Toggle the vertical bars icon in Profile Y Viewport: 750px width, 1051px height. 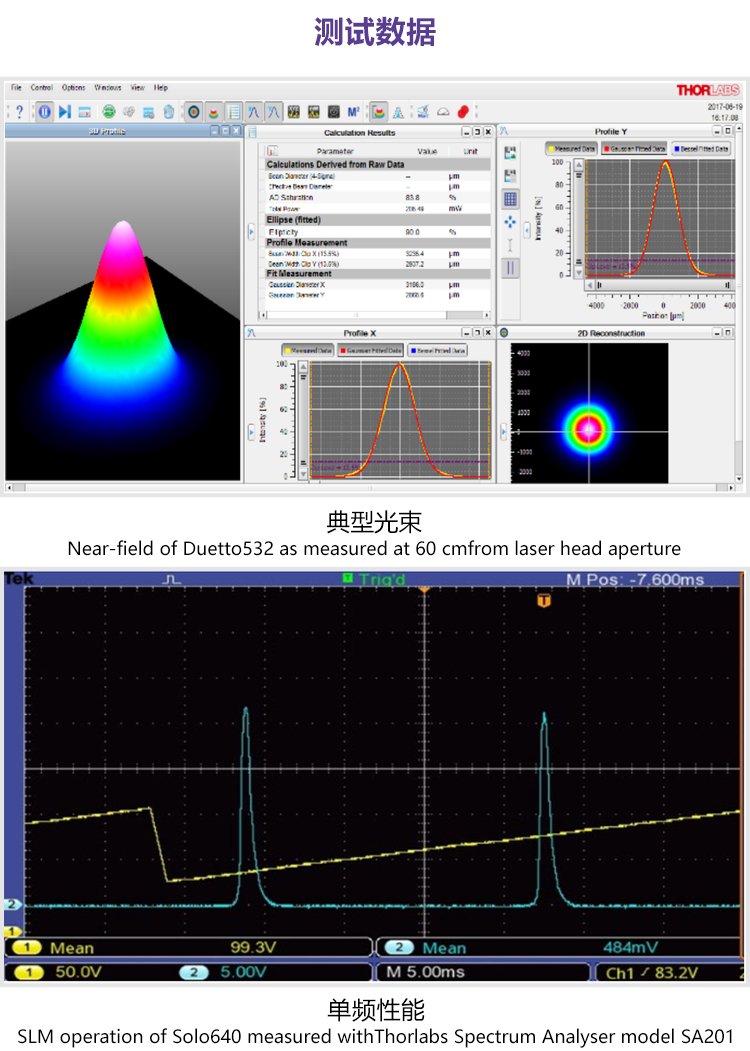(510, 268)
